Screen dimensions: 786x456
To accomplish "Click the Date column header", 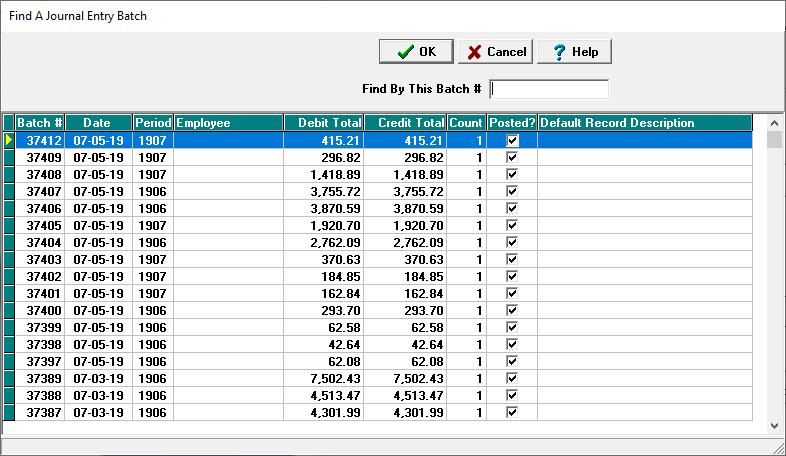I will point(98,123).
